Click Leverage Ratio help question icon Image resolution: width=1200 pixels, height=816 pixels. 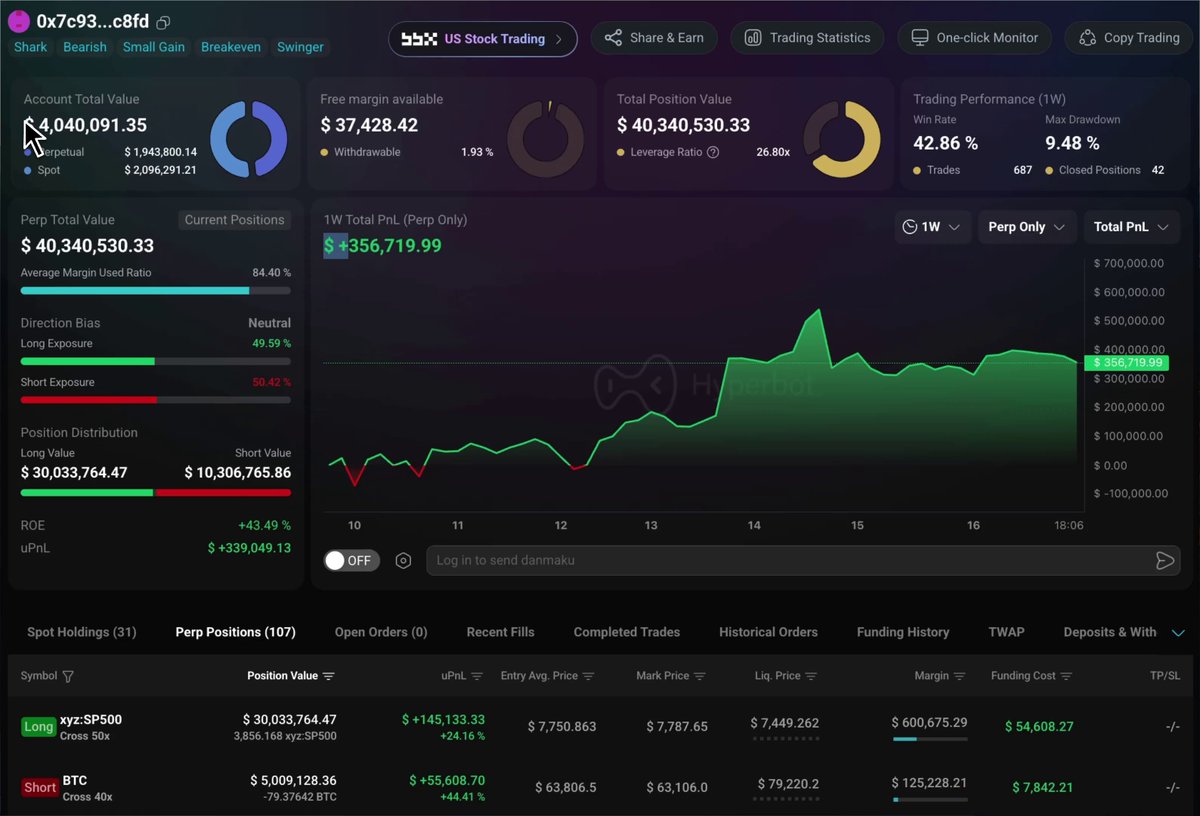coord(713,152)
